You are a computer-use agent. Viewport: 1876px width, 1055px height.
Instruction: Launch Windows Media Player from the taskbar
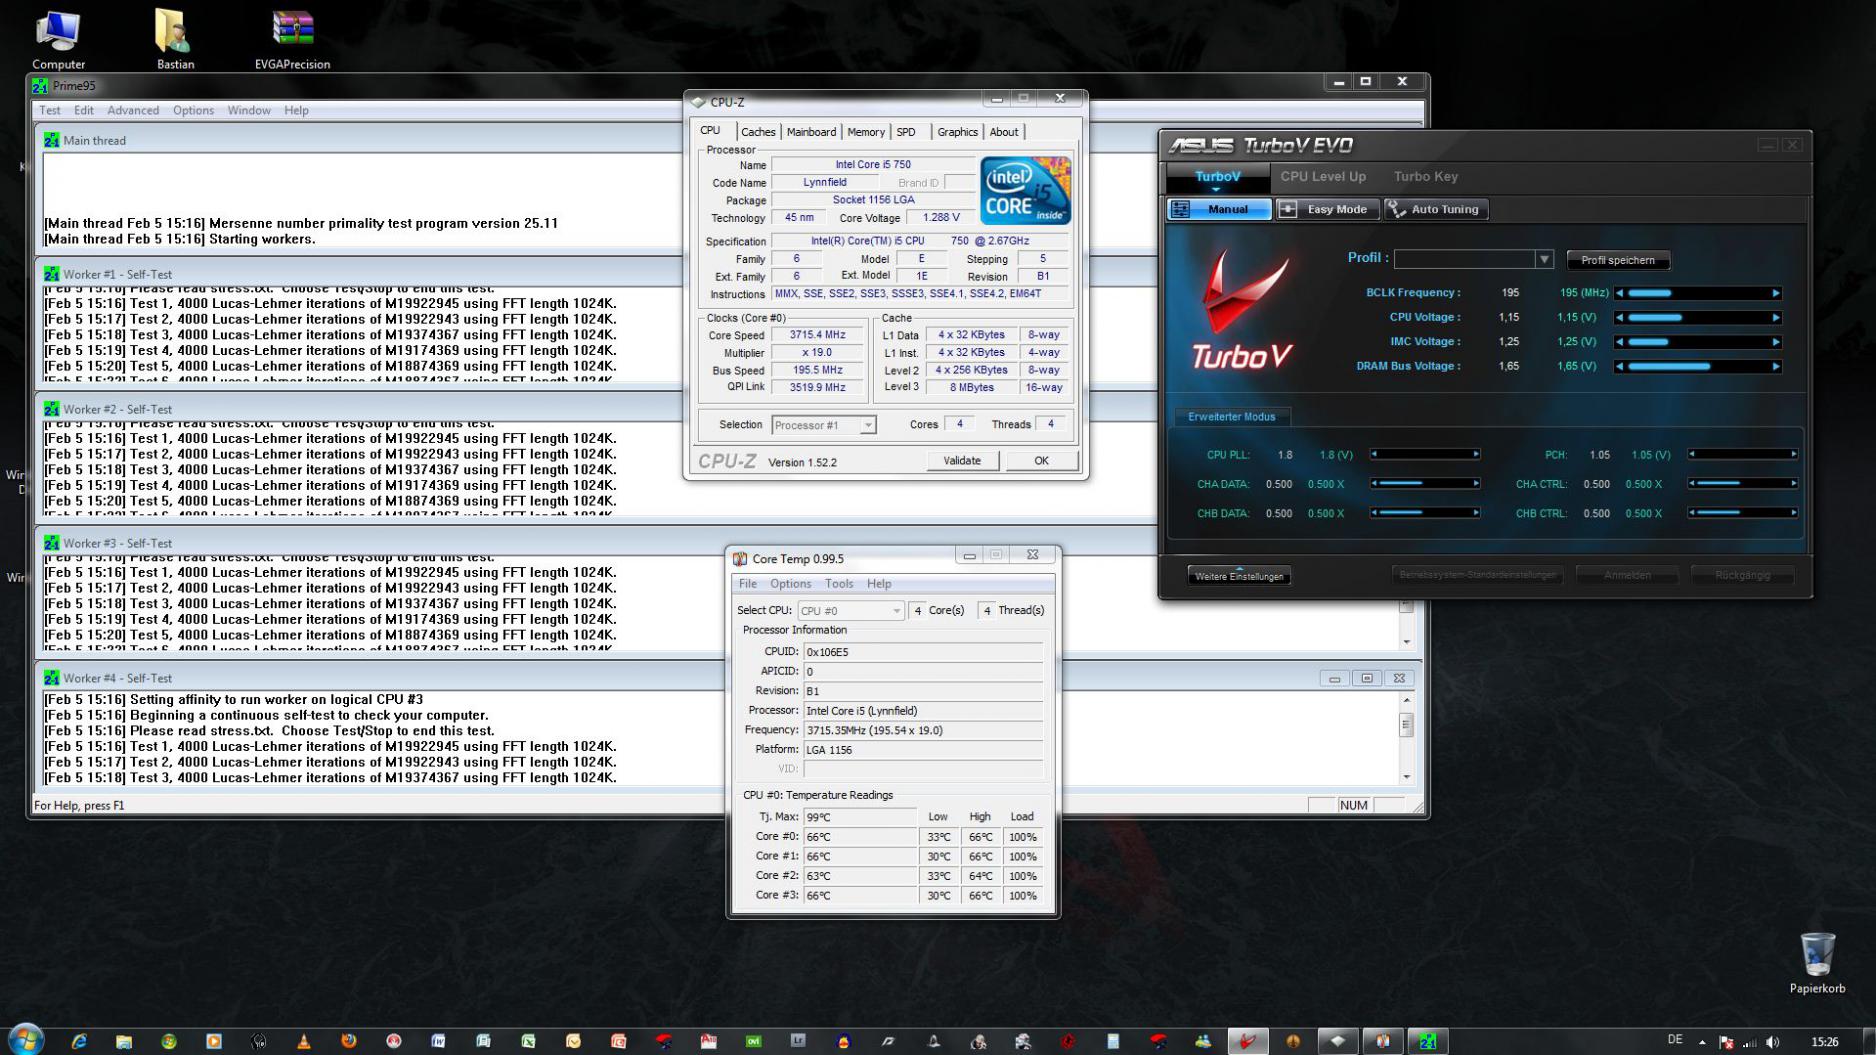coord(213,1041)
